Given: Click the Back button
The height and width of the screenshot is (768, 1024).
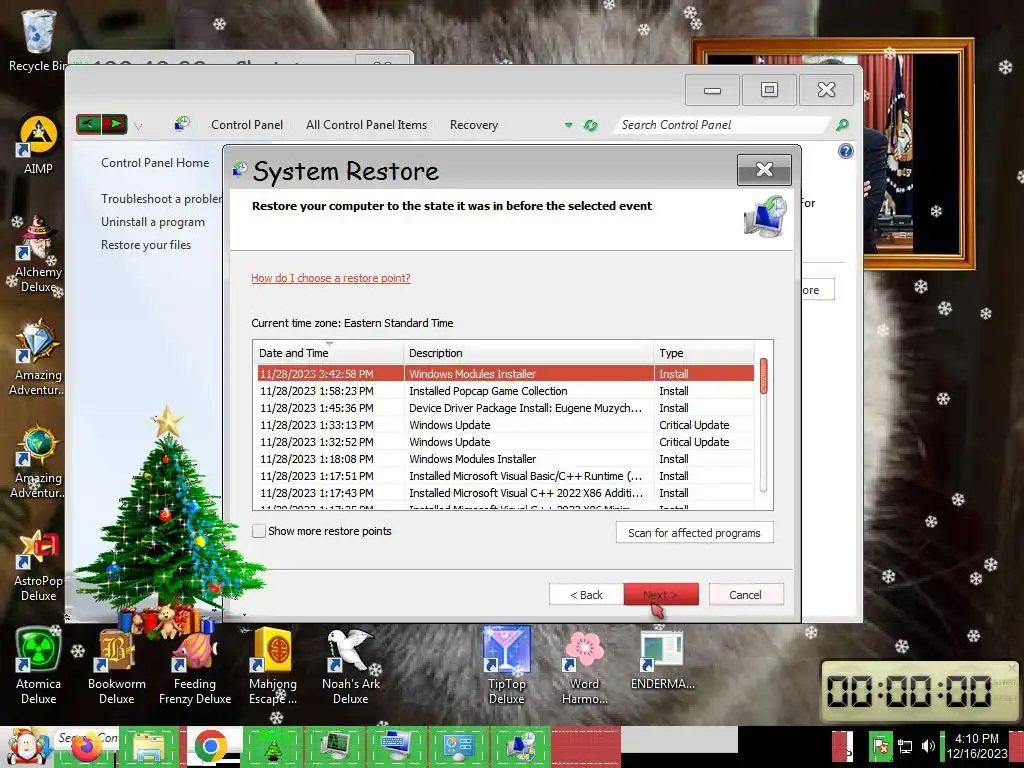Looking at the screenshot, I should (586, 595).
